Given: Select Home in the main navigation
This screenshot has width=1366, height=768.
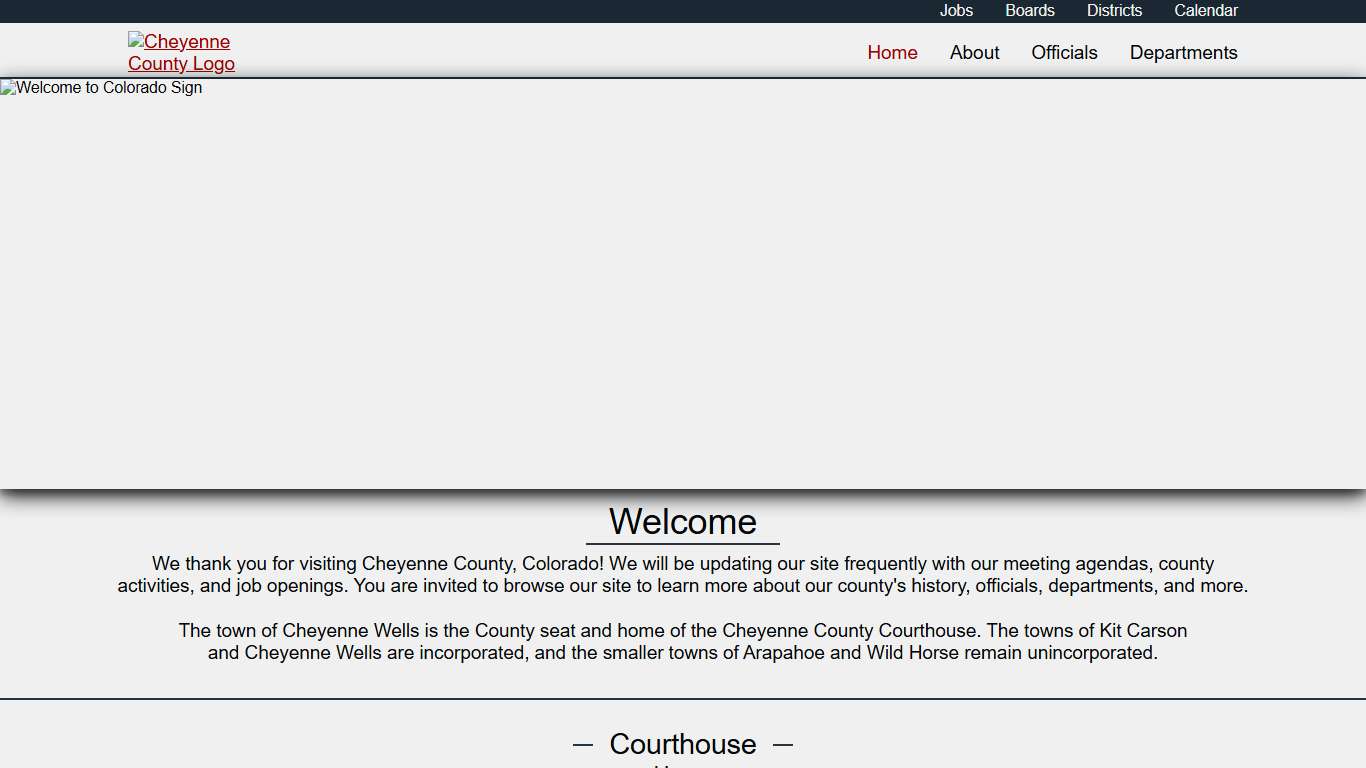Looking at the screenshot, I should click(892, 53).
